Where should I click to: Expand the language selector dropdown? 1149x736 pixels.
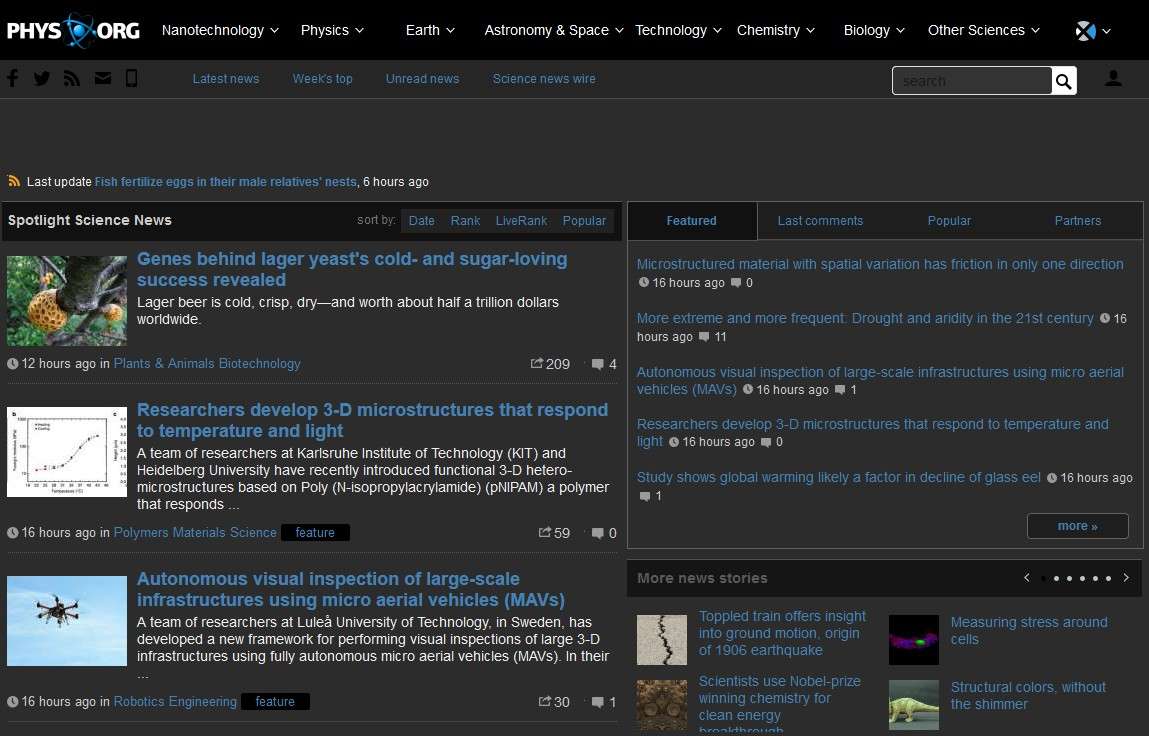click(x=1092, y=30)
